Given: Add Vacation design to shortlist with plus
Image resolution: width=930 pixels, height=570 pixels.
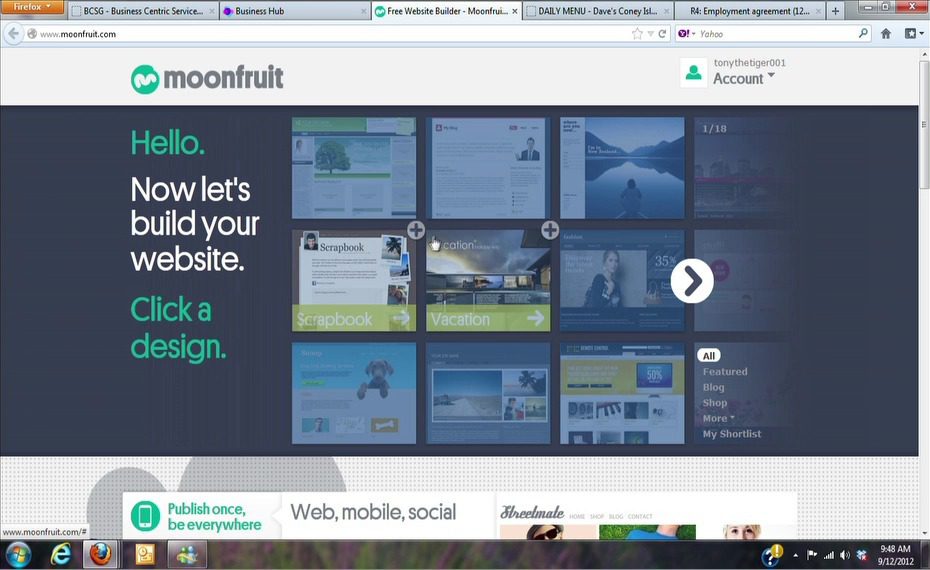Looking at the screenshot, I should pos(550,230).
